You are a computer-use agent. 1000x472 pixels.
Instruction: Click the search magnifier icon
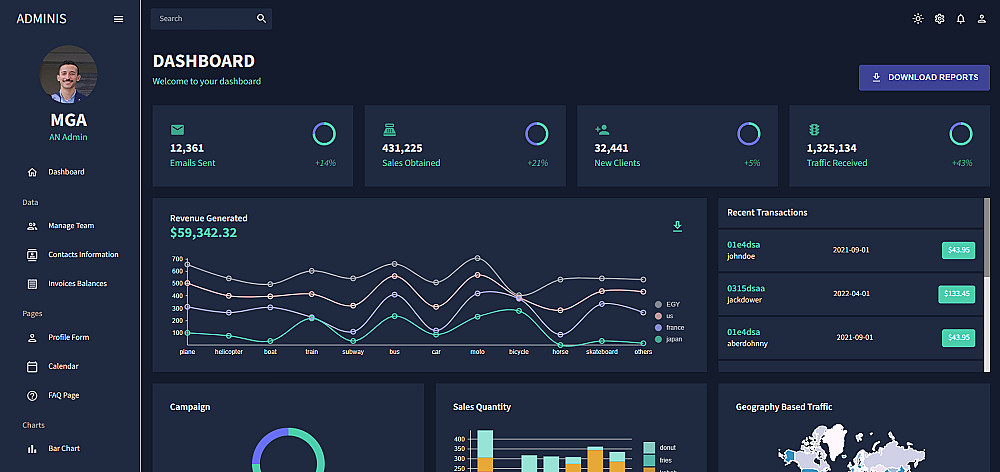pos(261,18)
